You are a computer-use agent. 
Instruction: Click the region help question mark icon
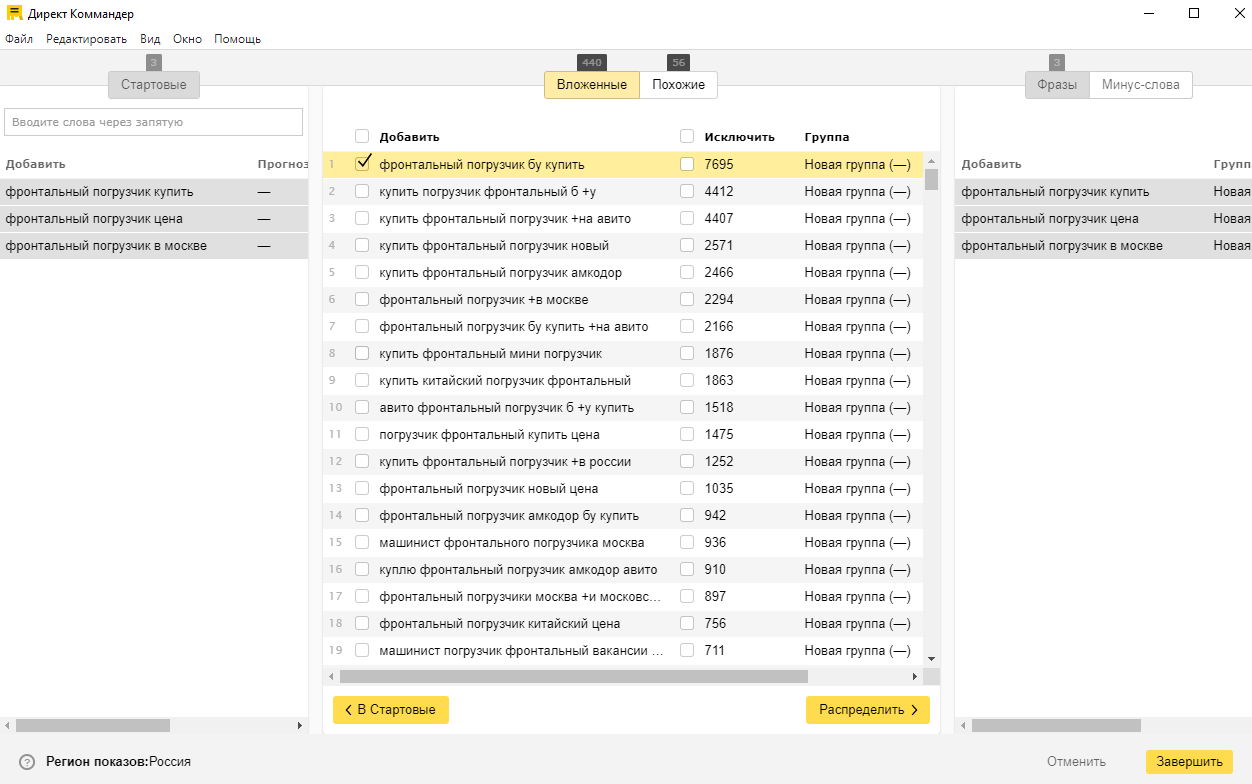(x=27, y=762)
